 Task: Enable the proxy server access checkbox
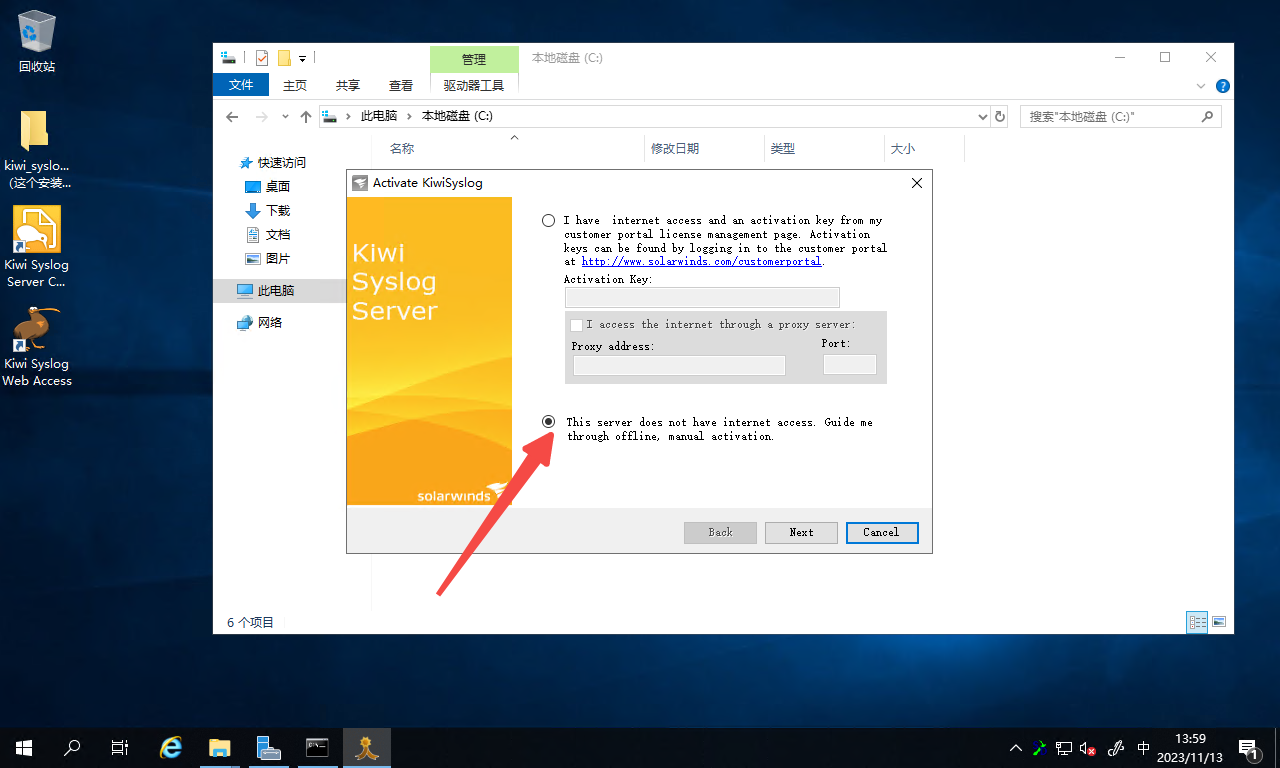coord(576,325)
